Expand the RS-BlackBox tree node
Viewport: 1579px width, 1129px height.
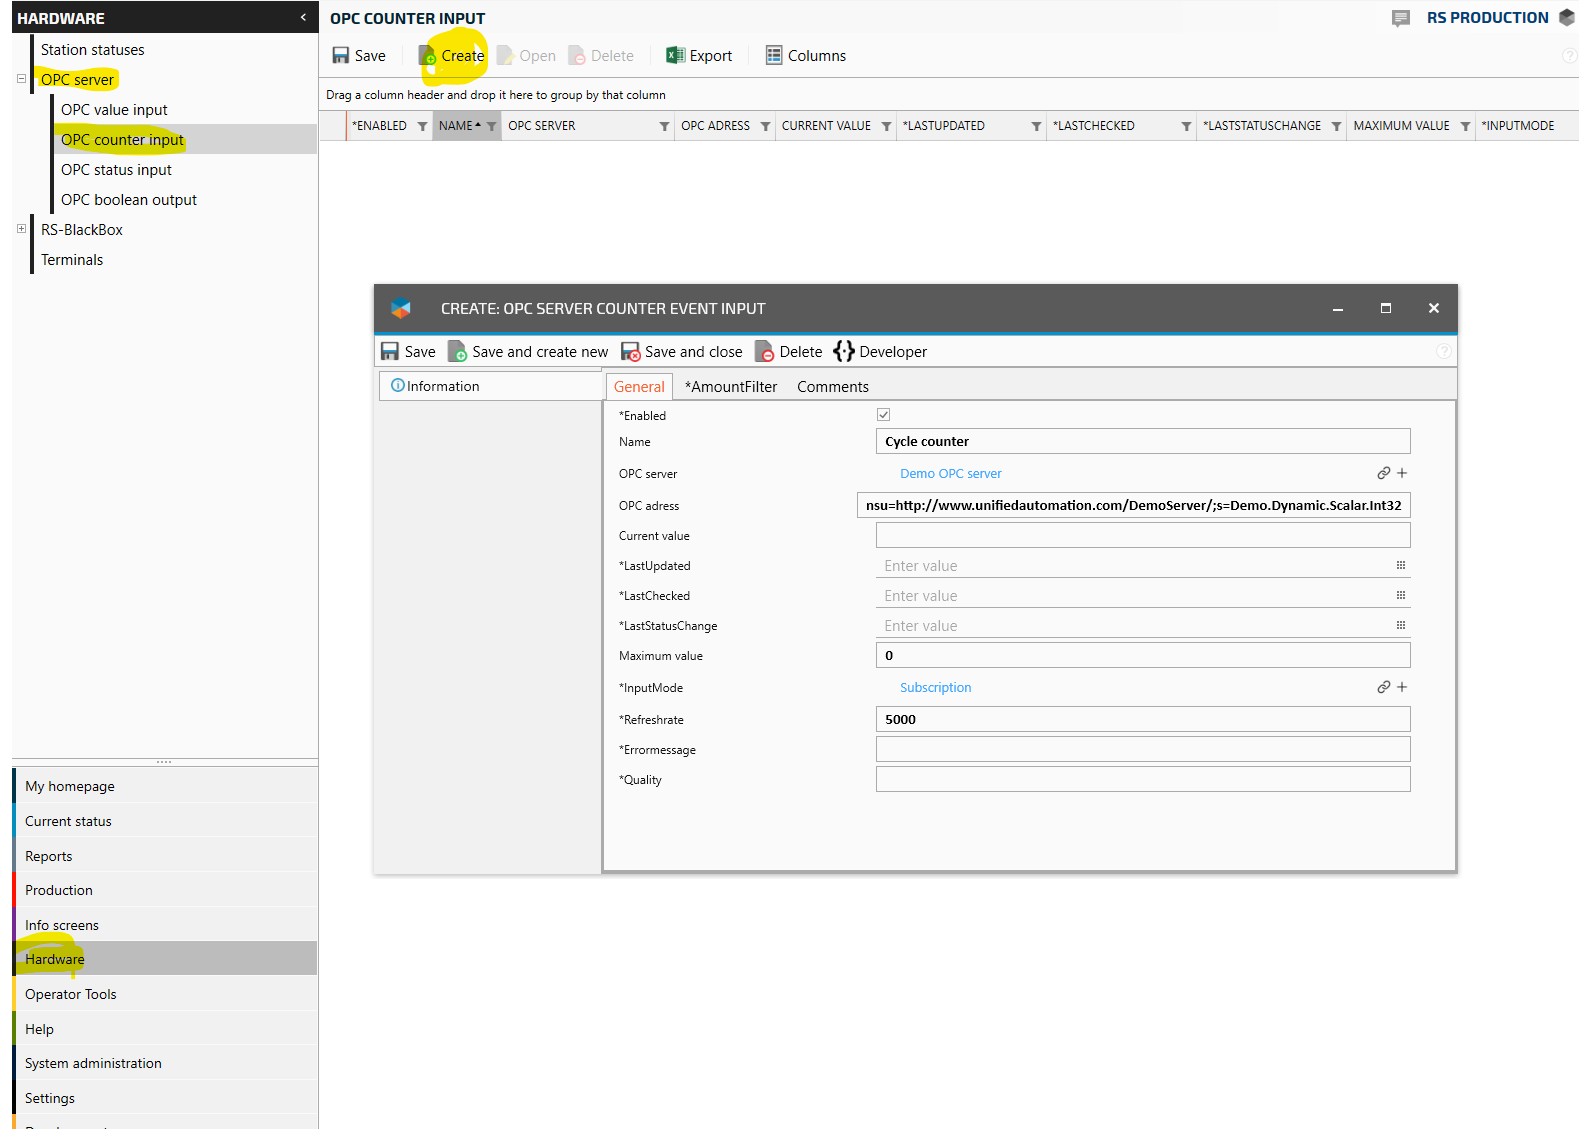coord(21,229)
